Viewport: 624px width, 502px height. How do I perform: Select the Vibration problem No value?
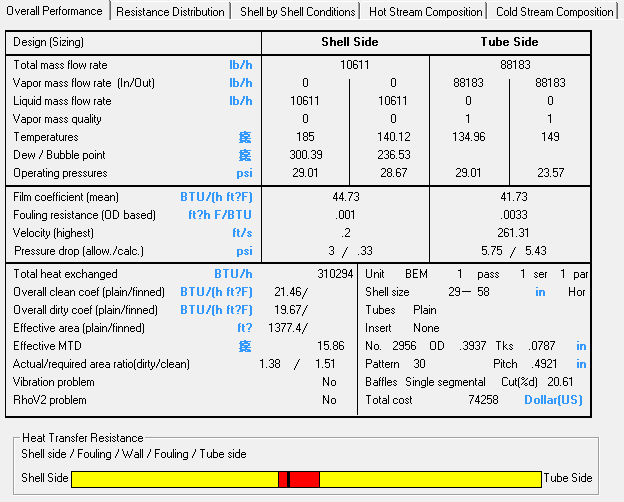pos(329,382)
